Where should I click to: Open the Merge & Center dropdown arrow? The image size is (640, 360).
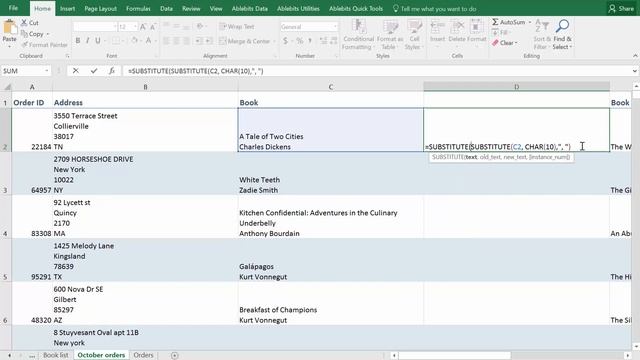tap(273, 41)
